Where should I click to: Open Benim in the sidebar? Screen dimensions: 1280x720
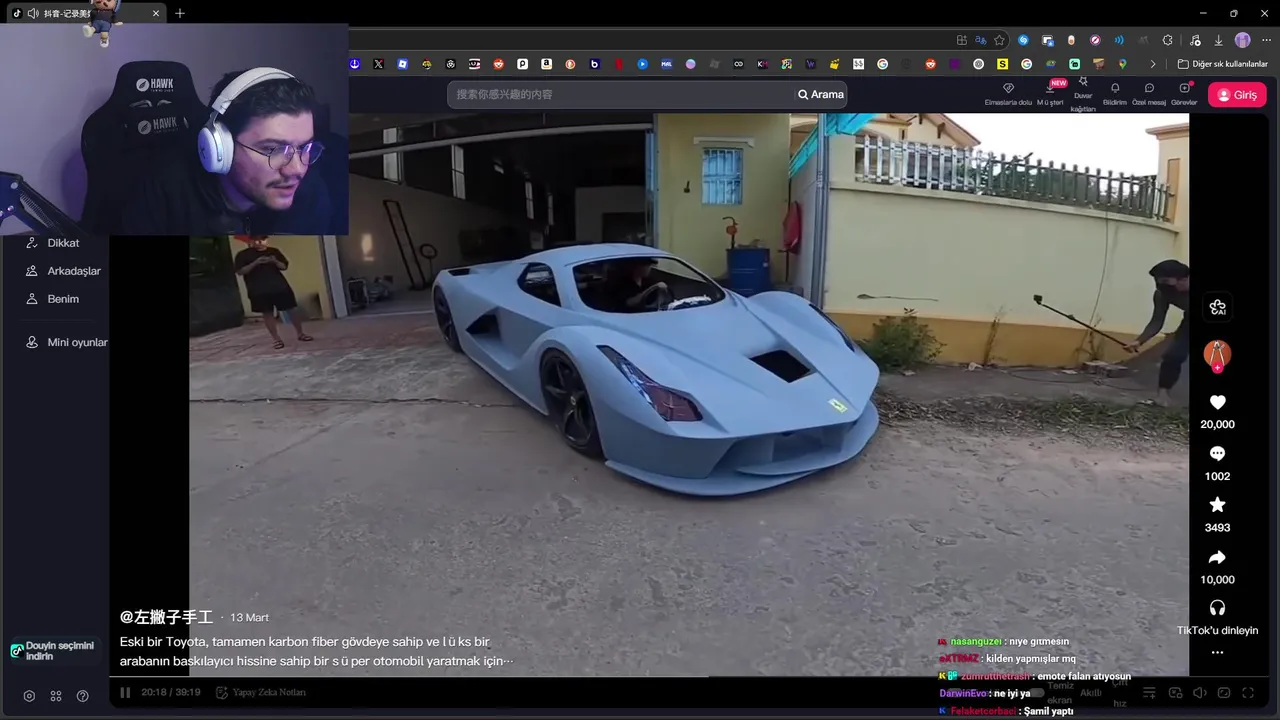(54, 299)
